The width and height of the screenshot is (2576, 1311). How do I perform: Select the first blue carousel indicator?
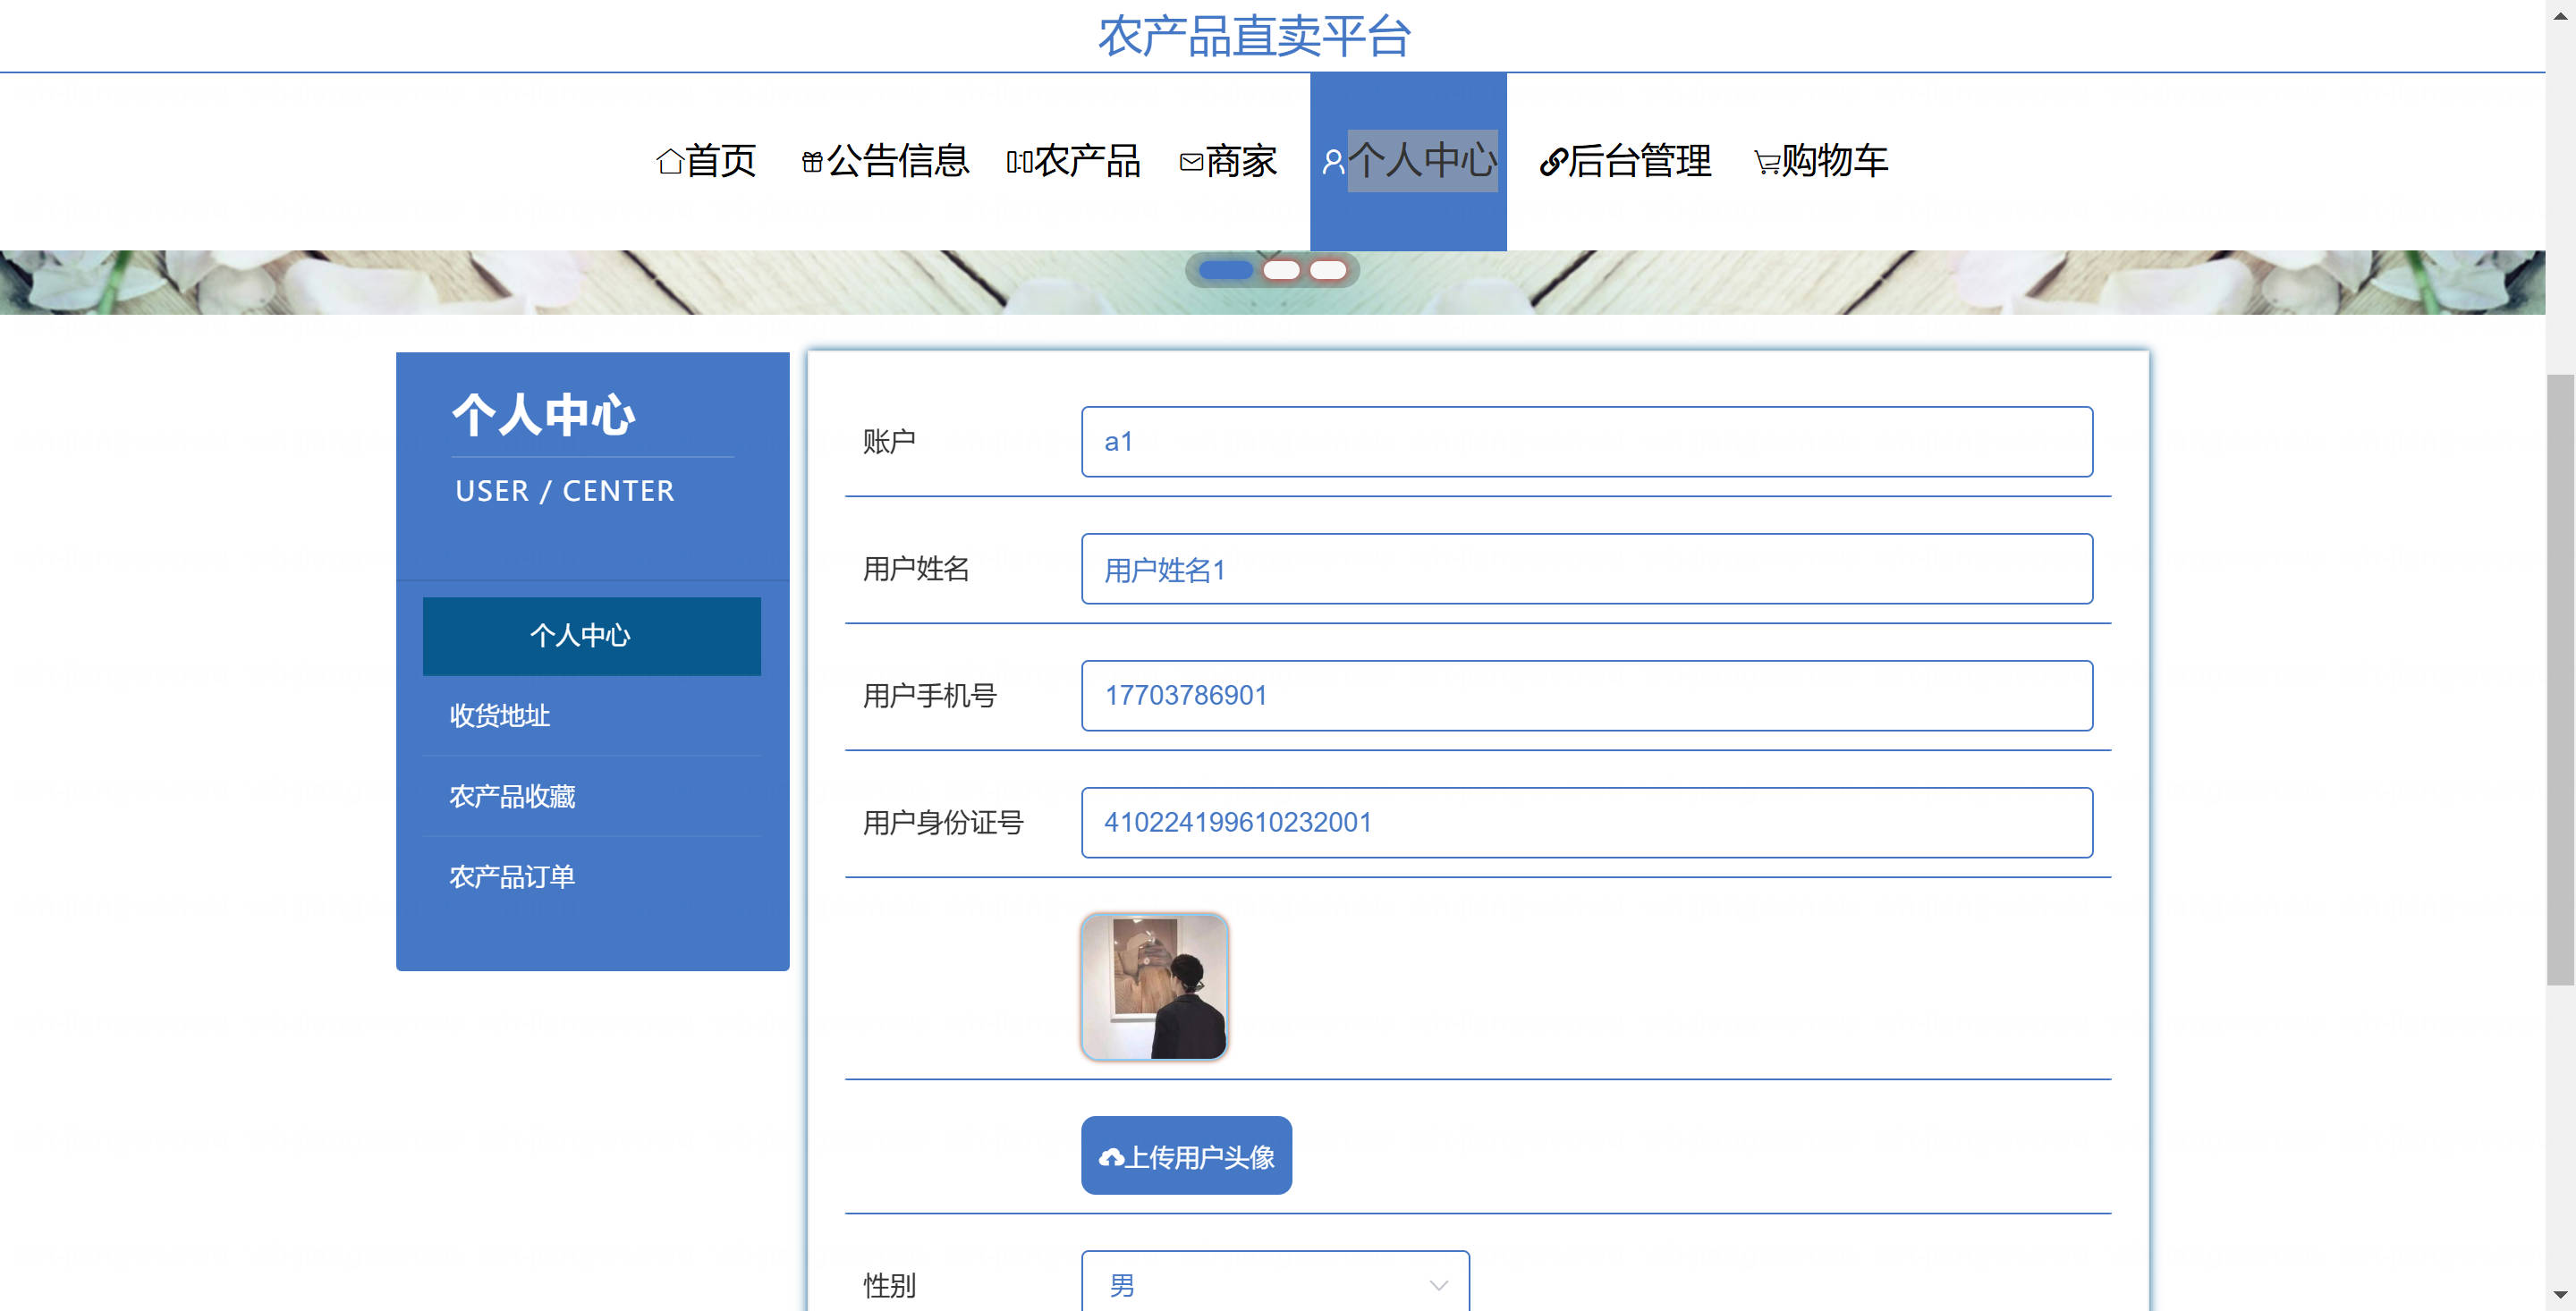(x=1225, y=270)
